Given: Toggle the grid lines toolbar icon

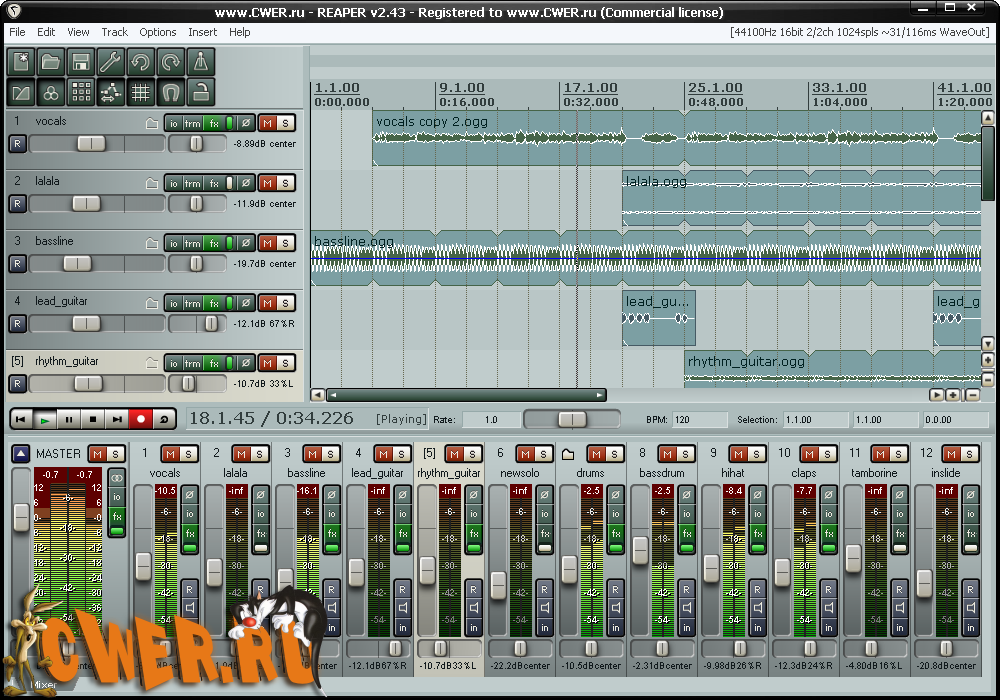Looking at the screenshot, I should pos(141,93).
